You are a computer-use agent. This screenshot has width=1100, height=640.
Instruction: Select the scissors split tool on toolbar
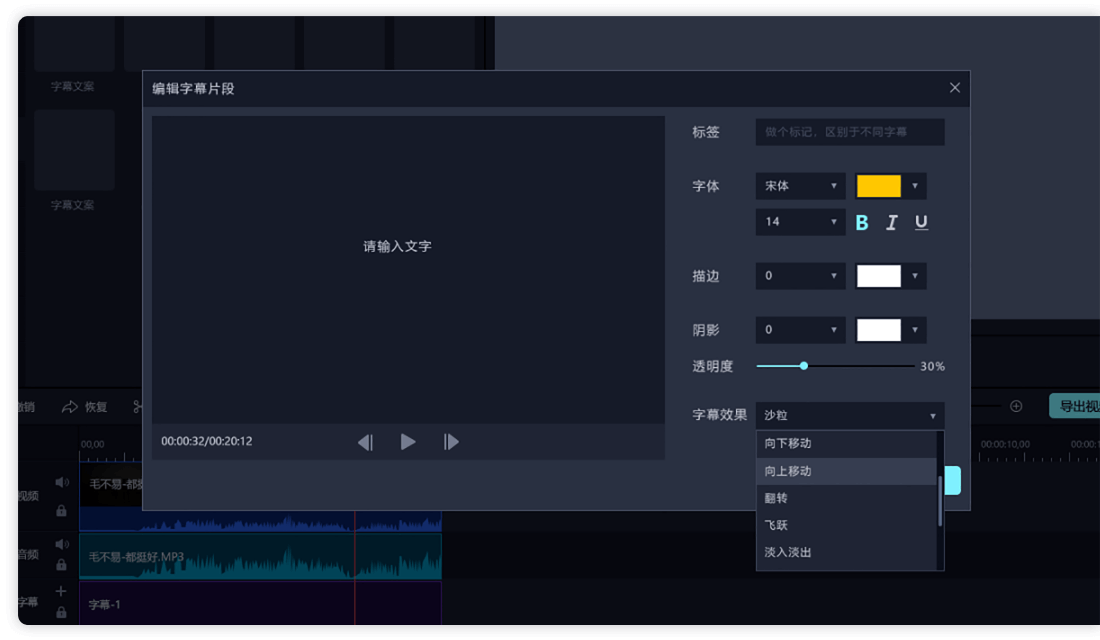[x=138, y=406]
